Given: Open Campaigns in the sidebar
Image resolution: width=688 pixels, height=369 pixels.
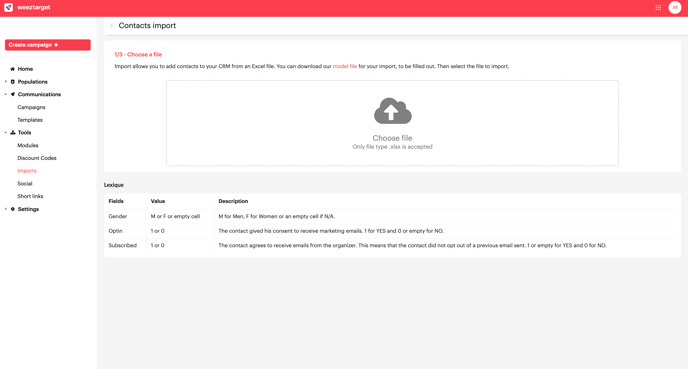Looking at the screenshot, I should point(31,107).
